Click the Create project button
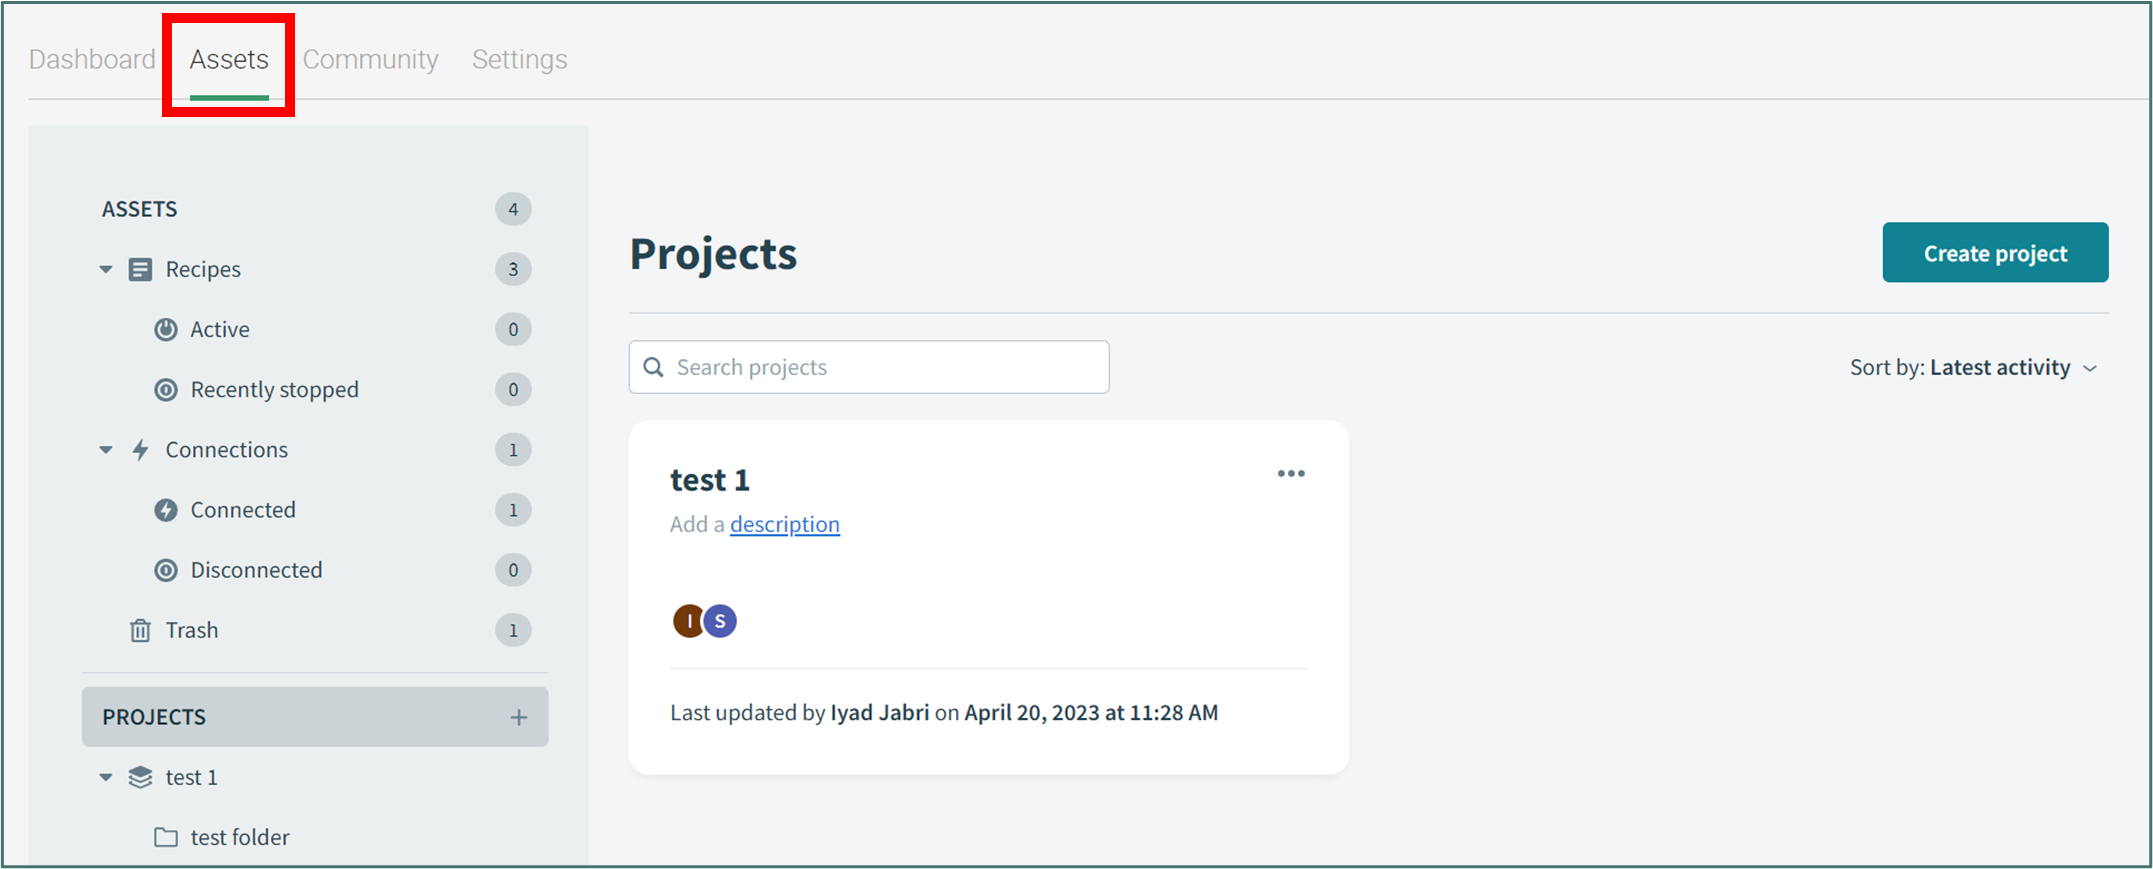 [1995, 252]
